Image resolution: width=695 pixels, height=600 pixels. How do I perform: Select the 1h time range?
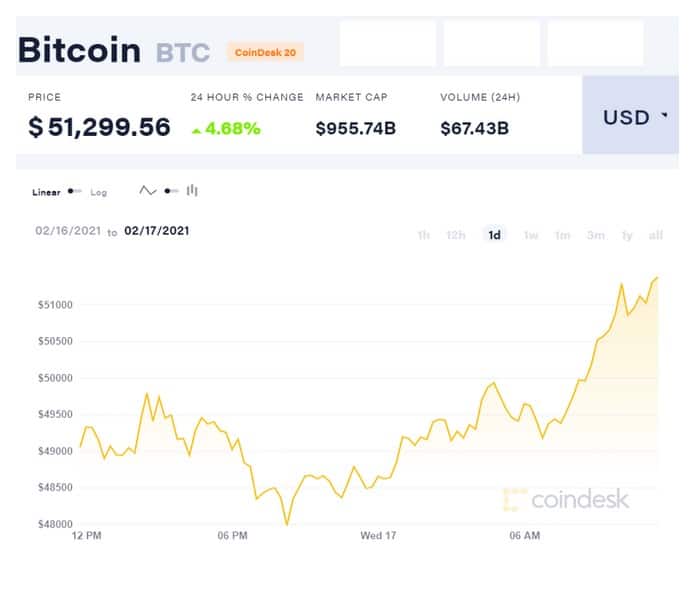[423, 235]
